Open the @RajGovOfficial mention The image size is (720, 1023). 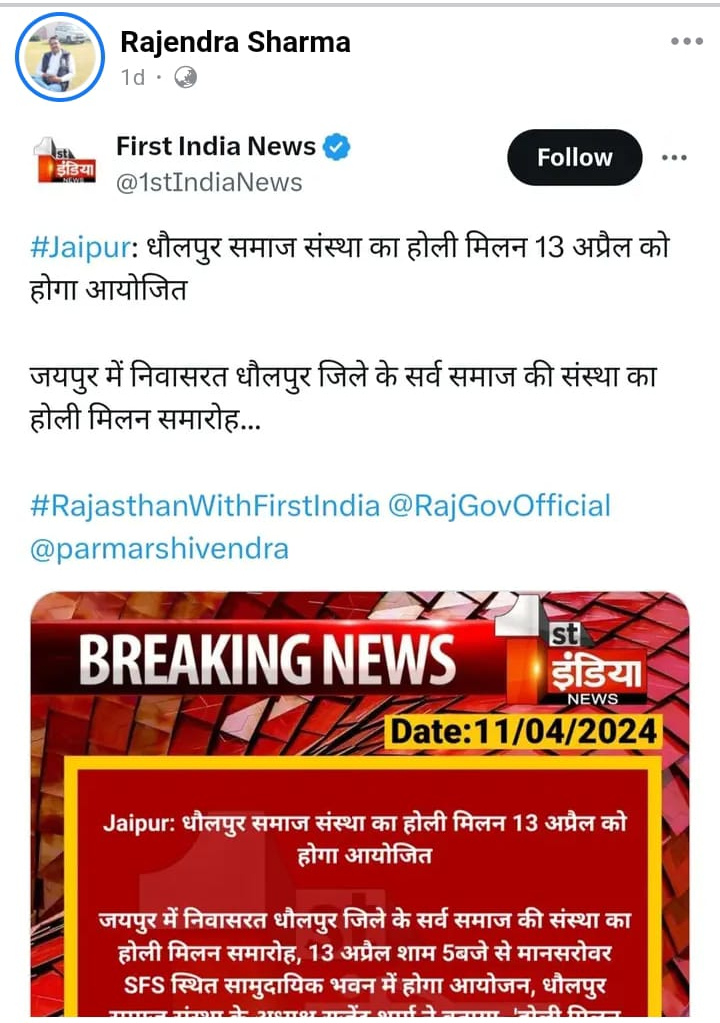pyautogui.click(x=500, y=506)
